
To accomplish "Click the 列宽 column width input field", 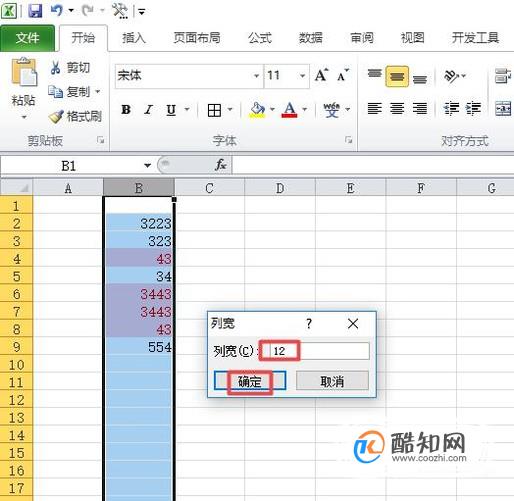I will pyautogui.click(x=315, y=351).
